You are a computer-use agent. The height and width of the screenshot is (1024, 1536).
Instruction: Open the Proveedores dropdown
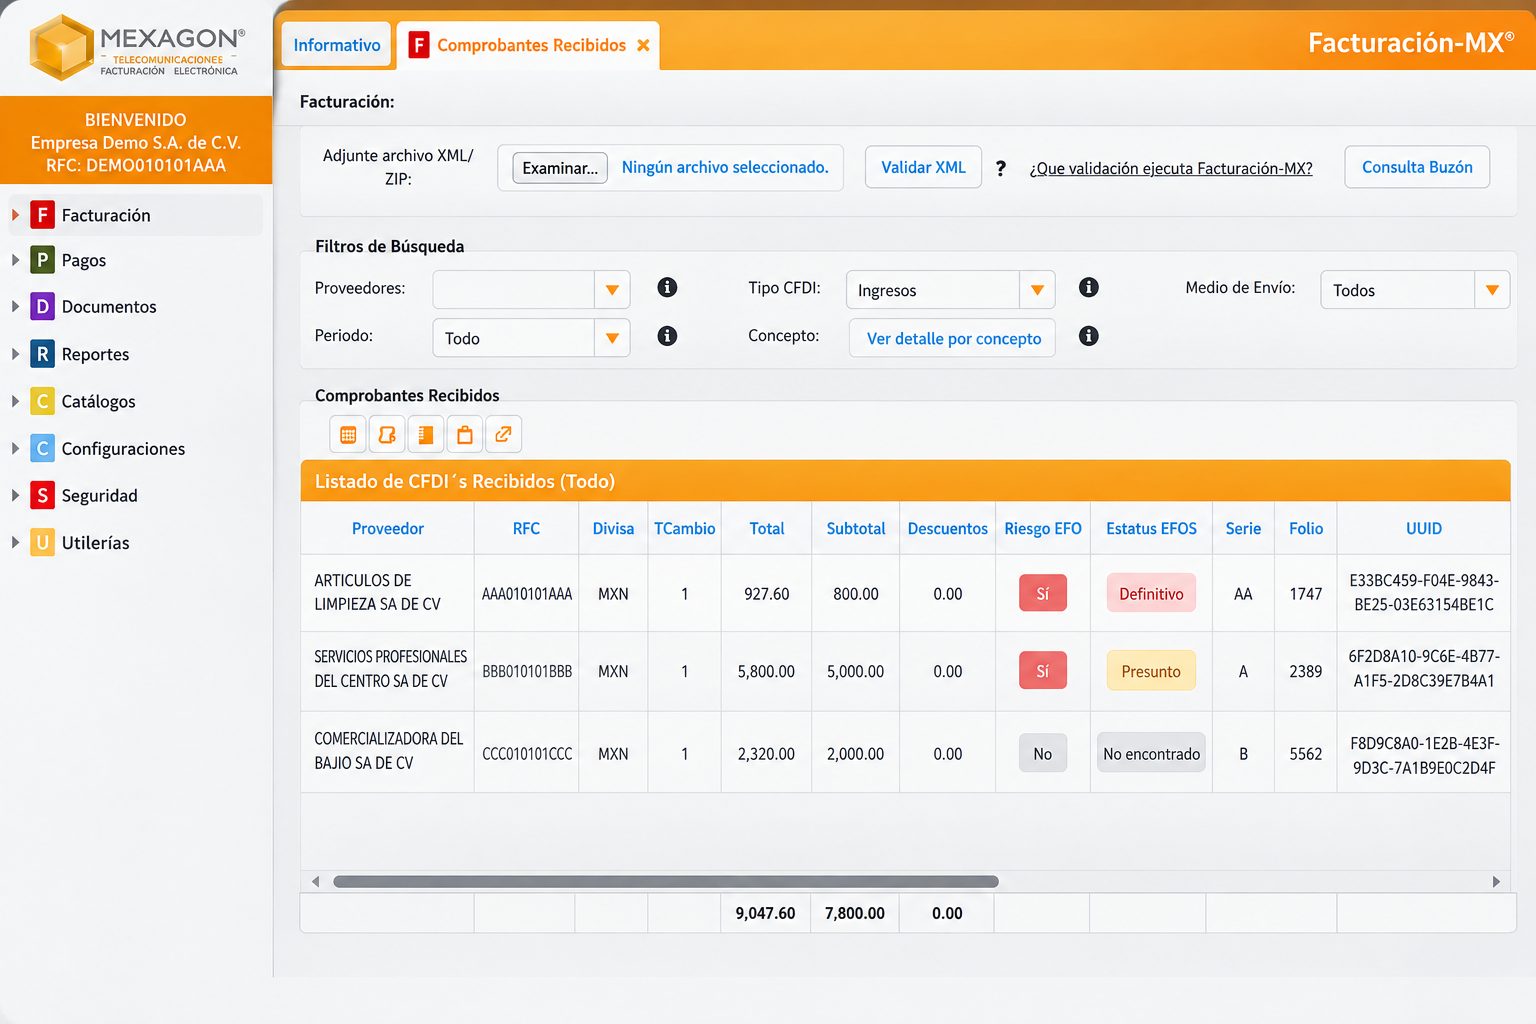(612, 290)
